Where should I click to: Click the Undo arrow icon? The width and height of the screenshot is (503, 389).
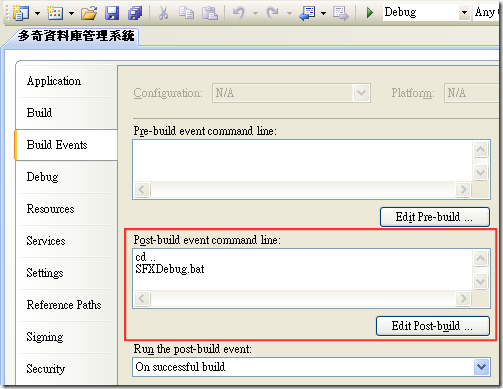click(x=239, y=13)
